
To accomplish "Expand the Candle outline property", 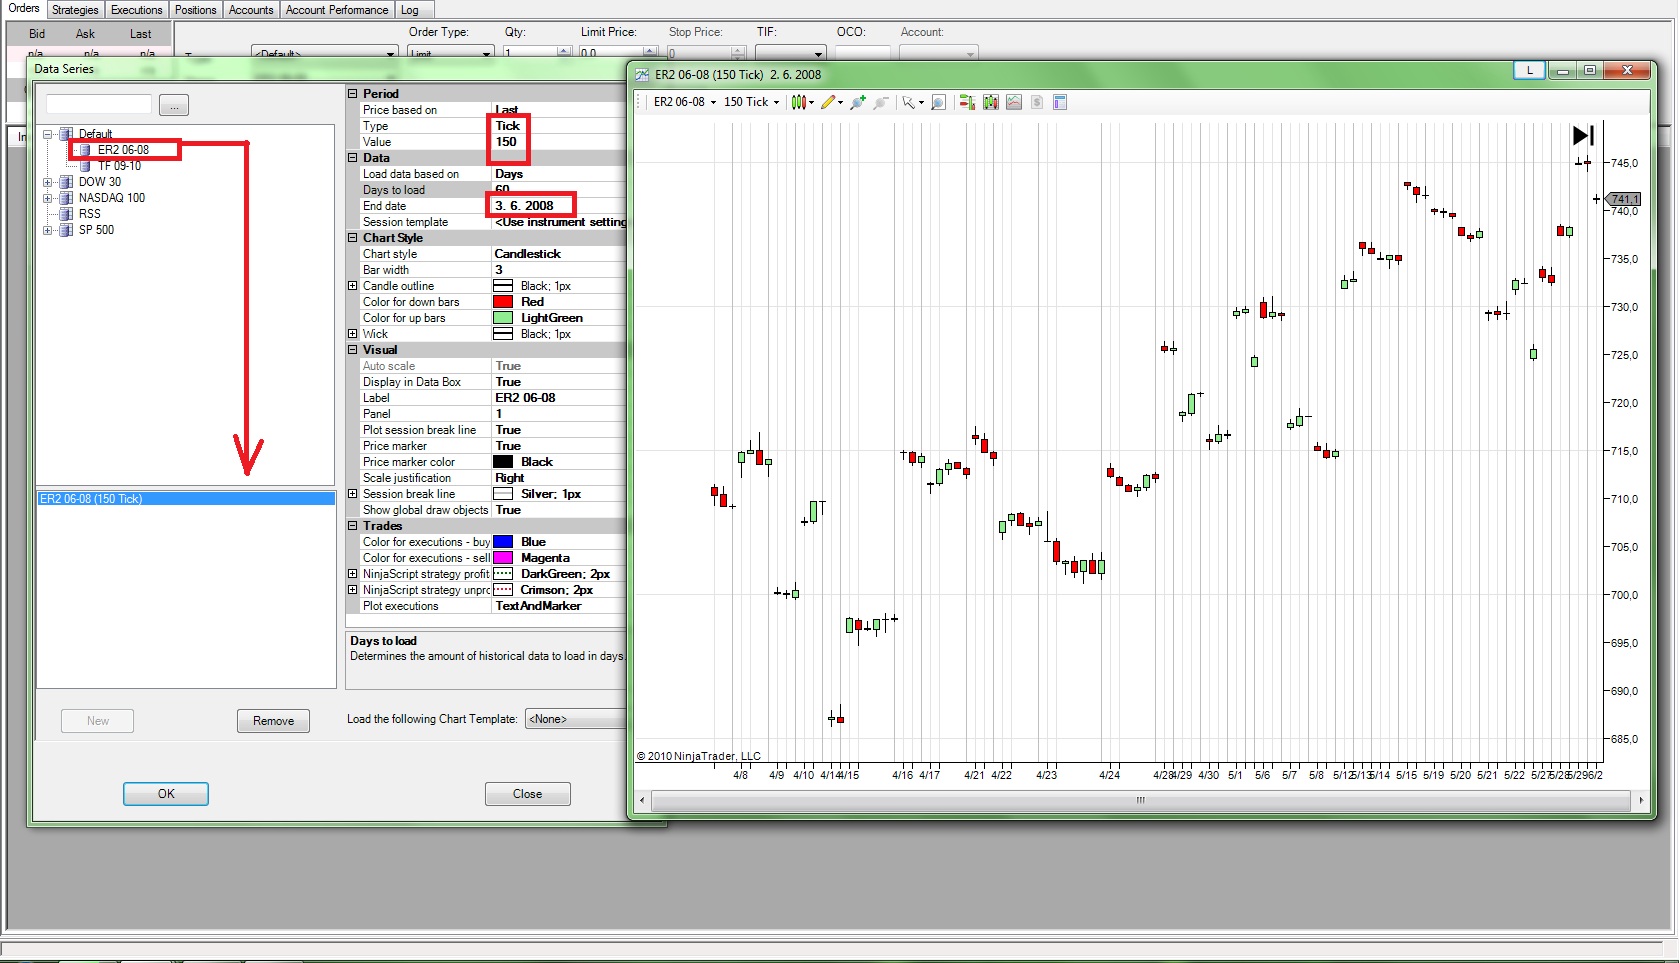I will pyautogui.click(x=352, y=286).
